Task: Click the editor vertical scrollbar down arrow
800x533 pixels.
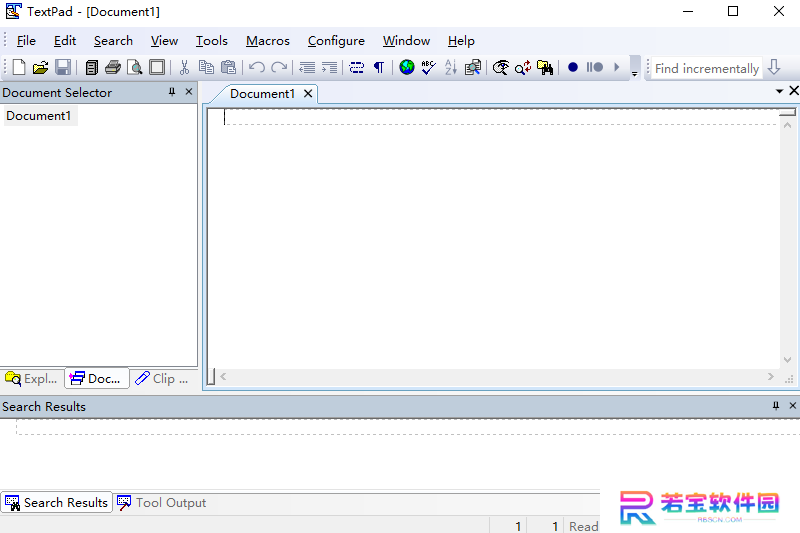Action: click(787, 360)
